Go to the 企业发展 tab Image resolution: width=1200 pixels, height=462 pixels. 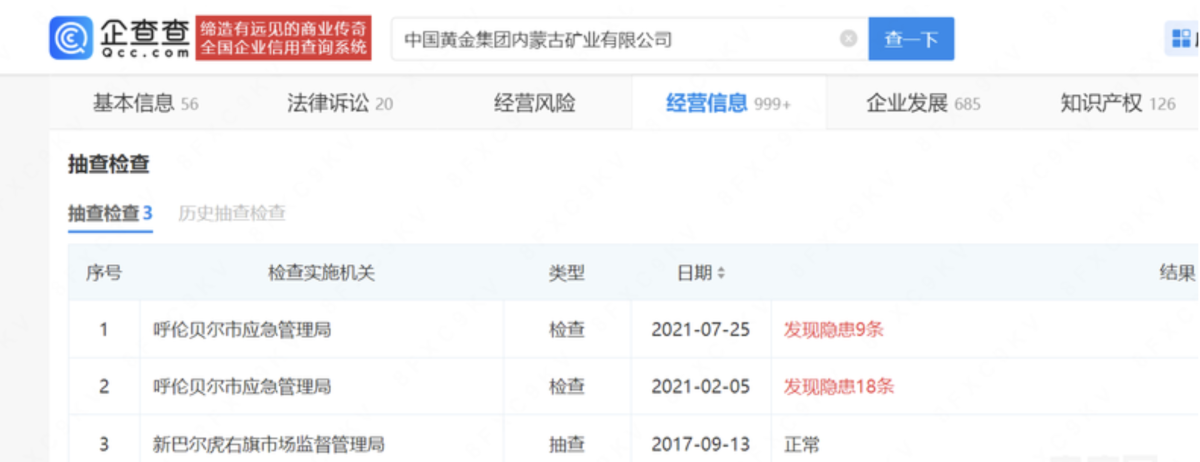(x=923, y=103)
